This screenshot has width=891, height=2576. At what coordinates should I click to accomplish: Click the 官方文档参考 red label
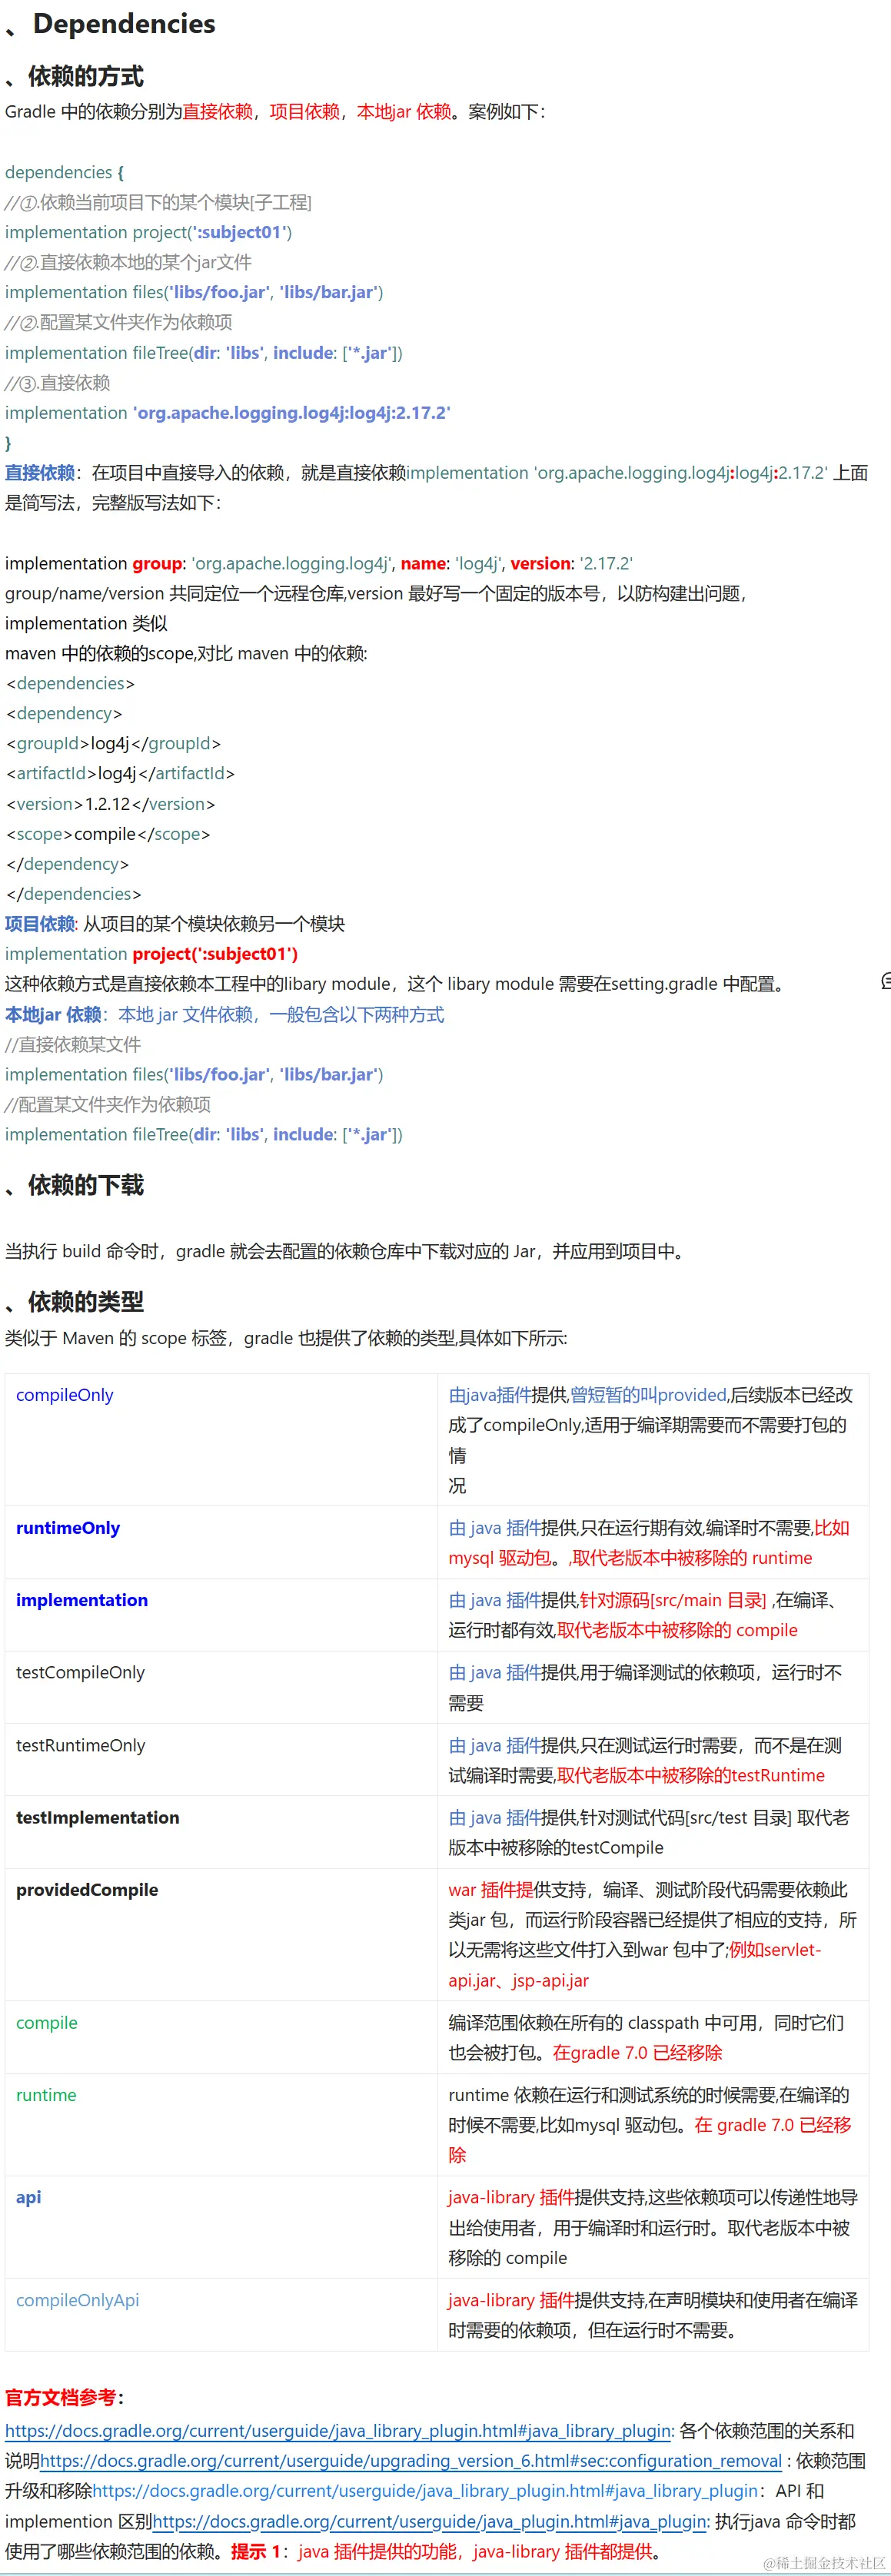click(61, 2397)
